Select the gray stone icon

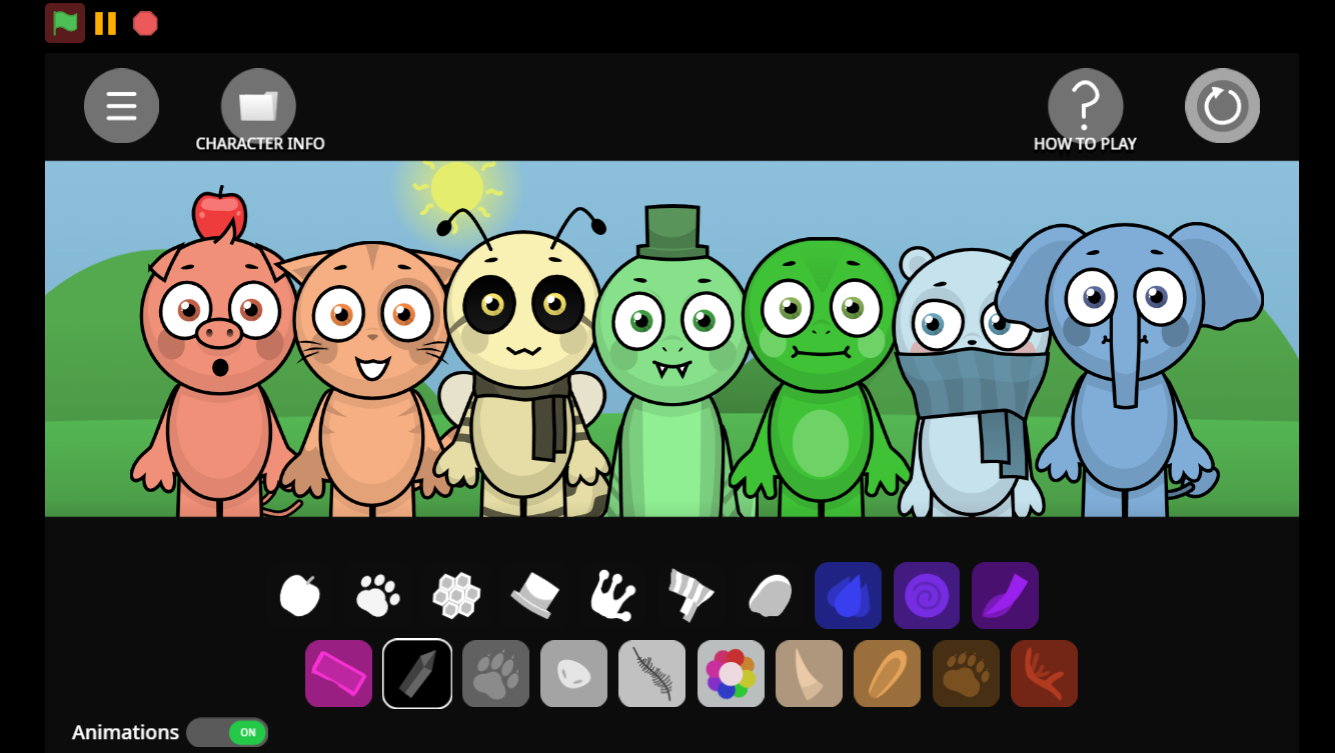(574, 674)
